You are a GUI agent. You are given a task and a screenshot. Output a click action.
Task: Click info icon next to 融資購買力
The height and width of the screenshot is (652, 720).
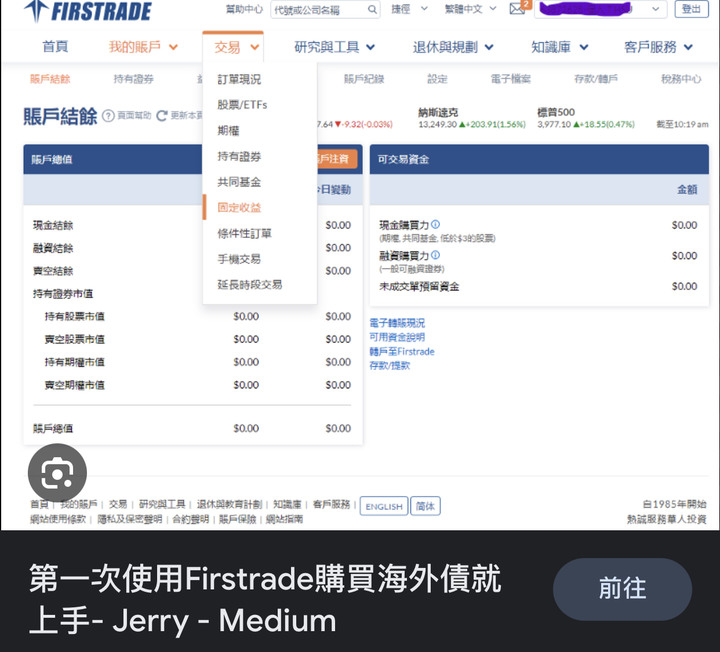click(x=435, y=255)
